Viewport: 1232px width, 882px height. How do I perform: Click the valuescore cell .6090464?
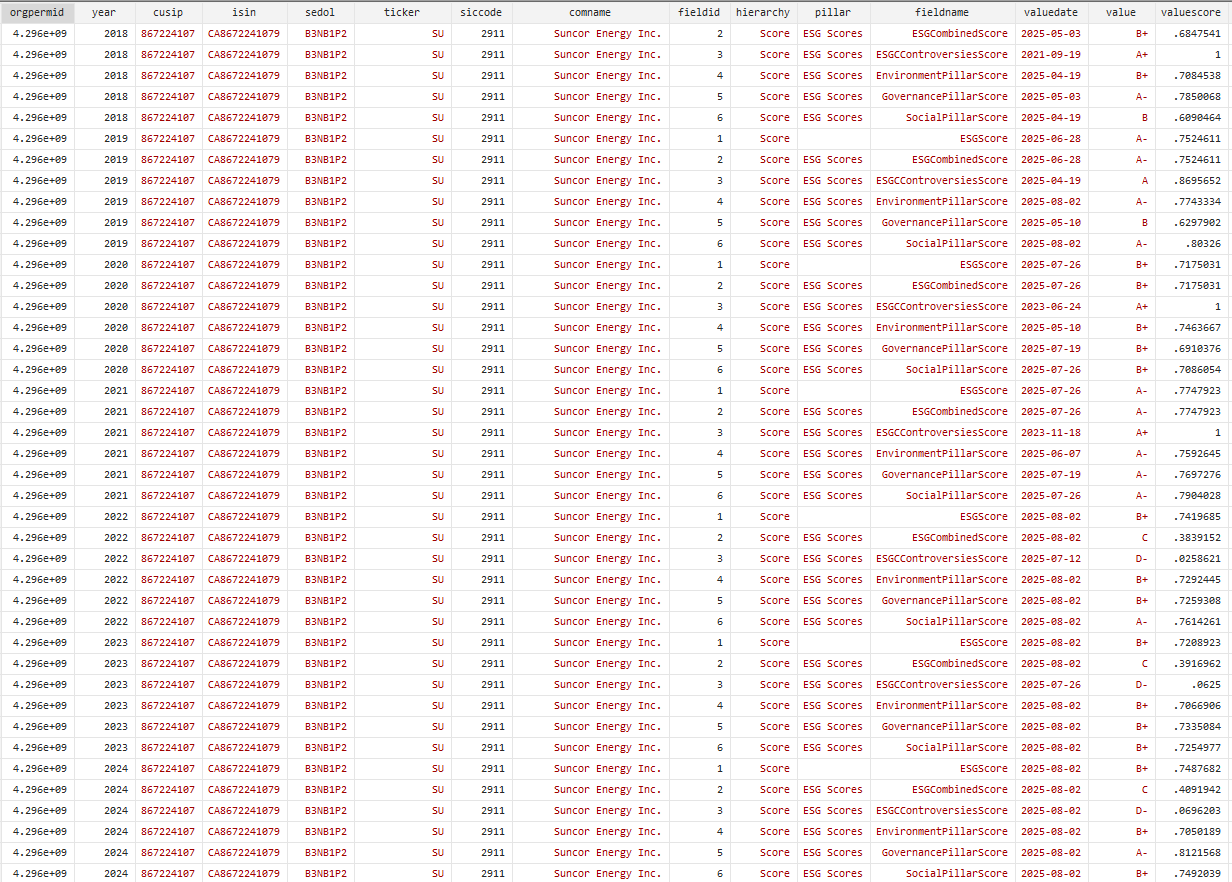(1190, 118)
